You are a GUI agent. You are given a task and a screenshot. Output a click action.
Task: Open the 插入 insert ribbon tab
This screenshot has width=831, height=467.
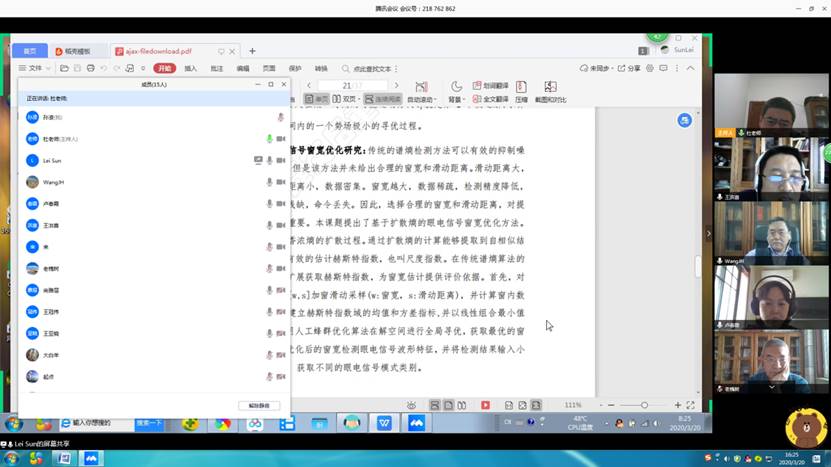(191, 68)
